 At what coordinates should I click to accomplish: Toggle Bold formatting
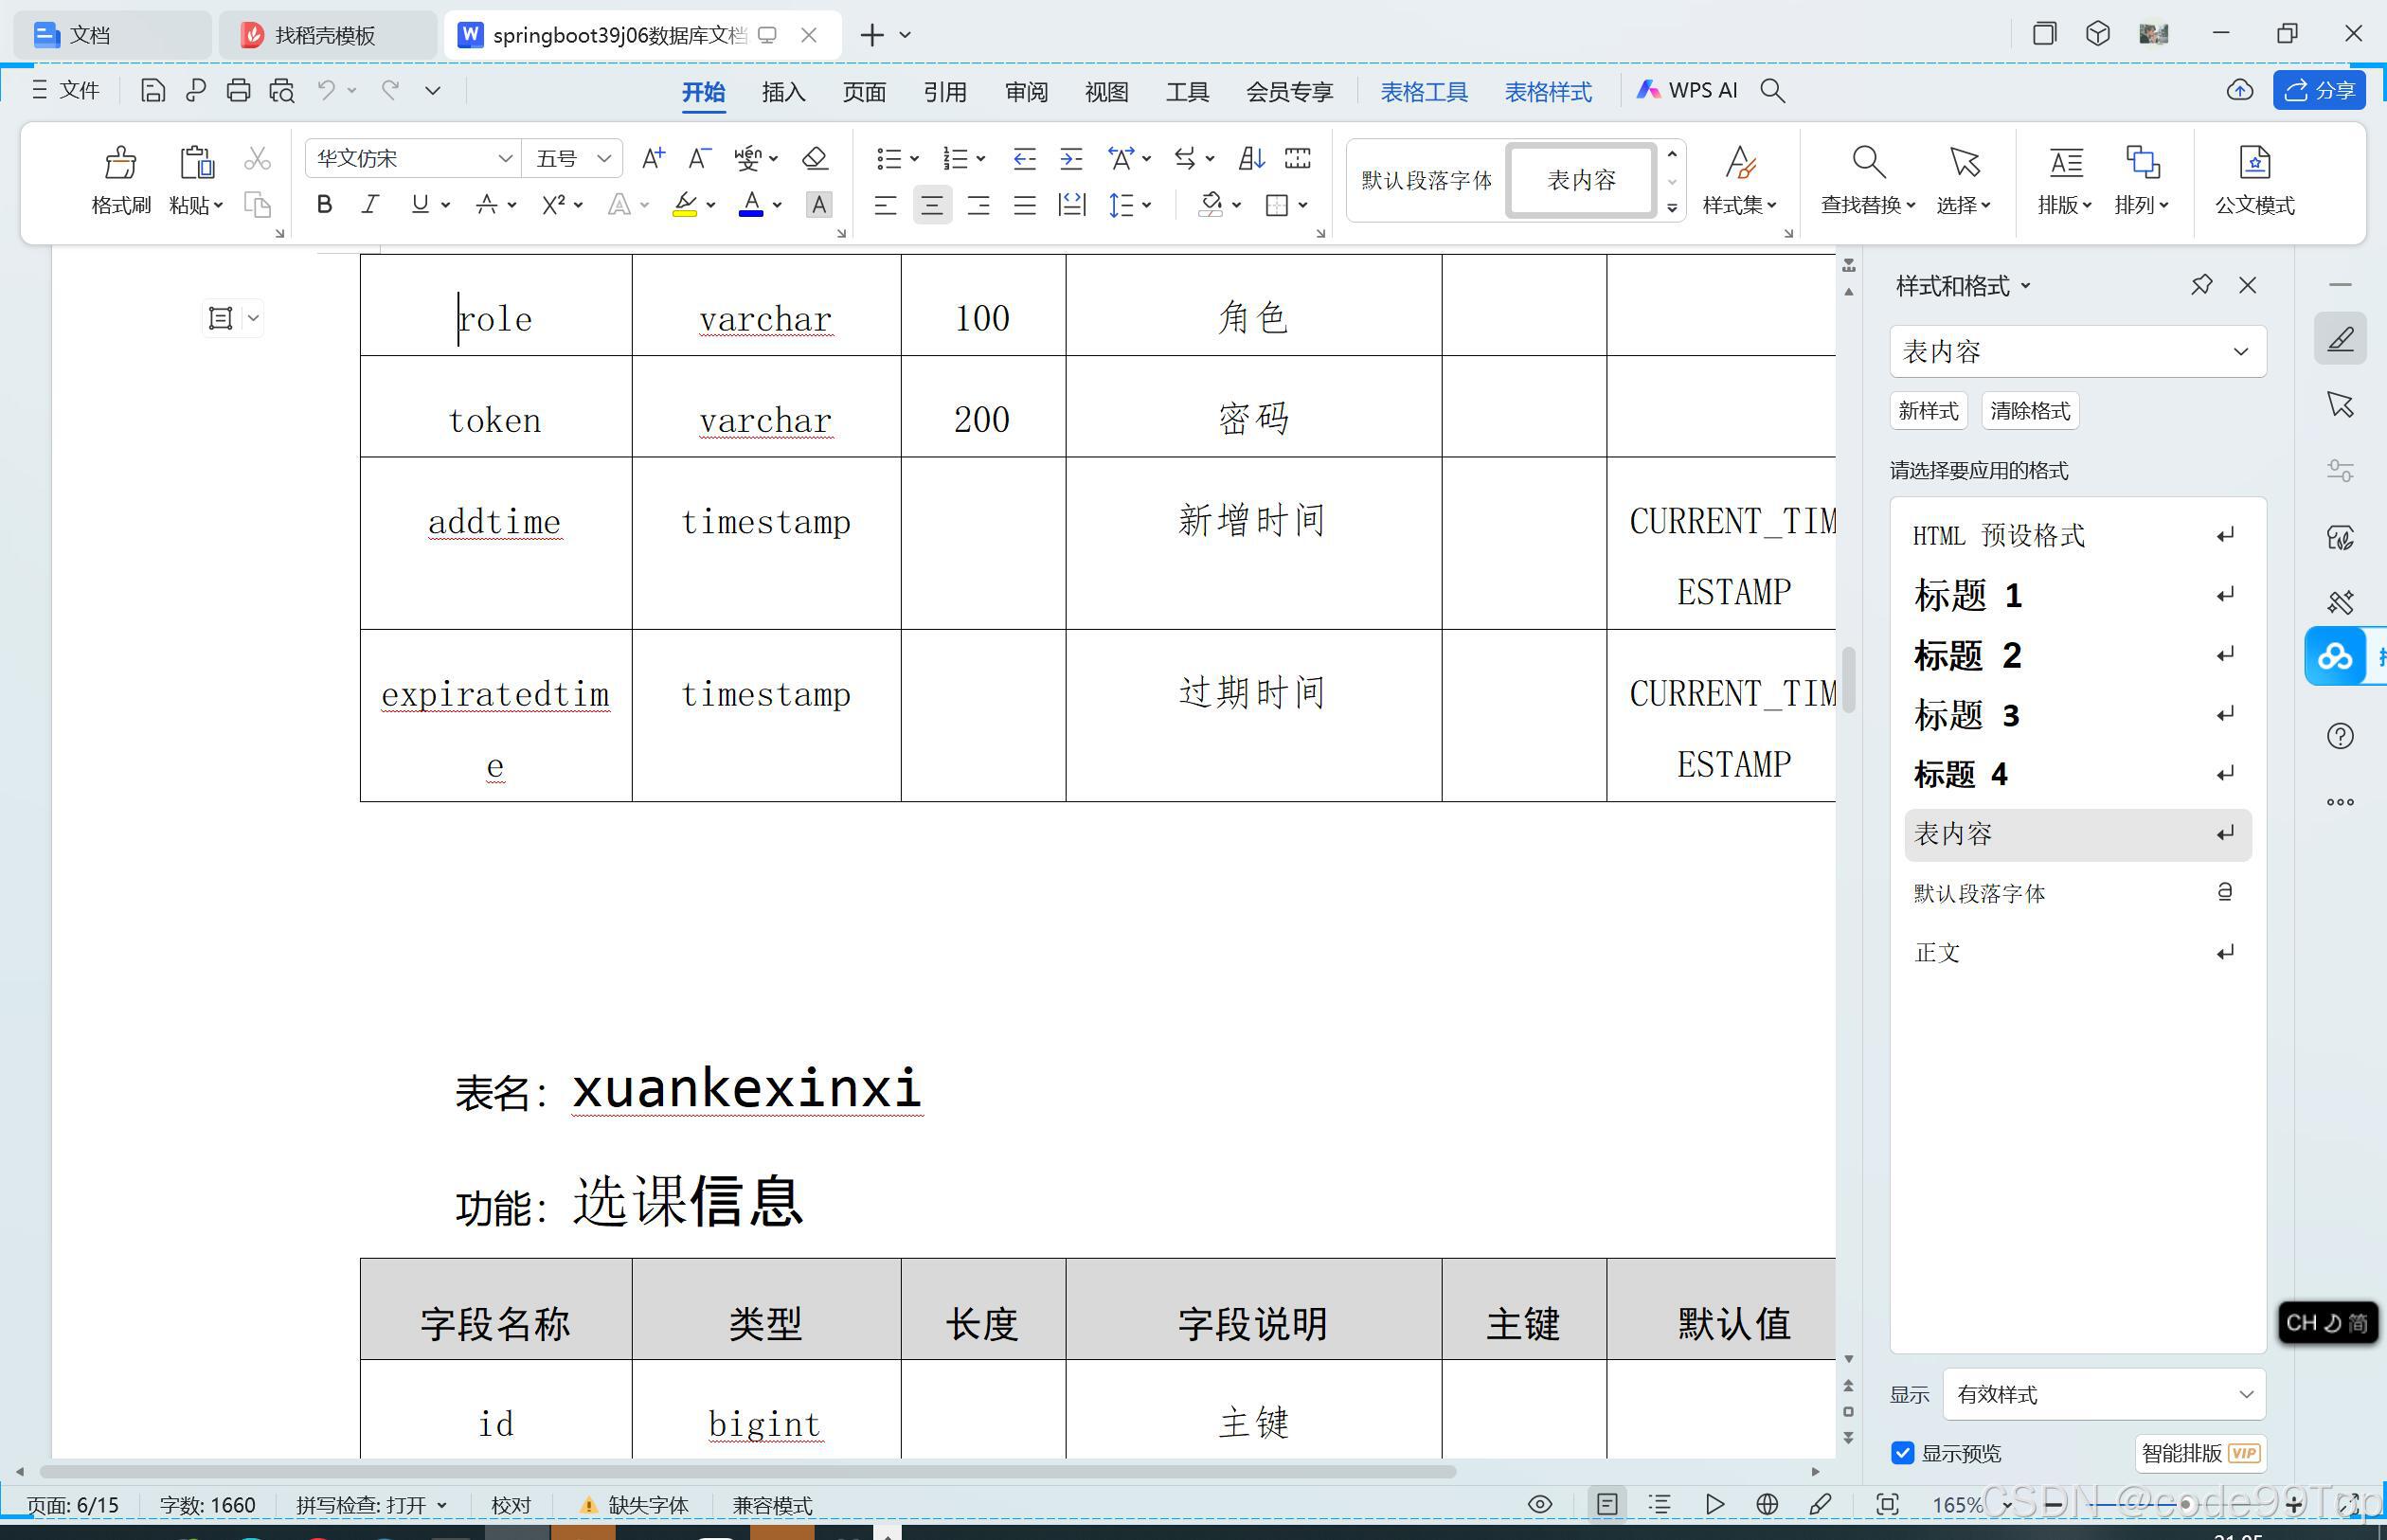[324, 205]
